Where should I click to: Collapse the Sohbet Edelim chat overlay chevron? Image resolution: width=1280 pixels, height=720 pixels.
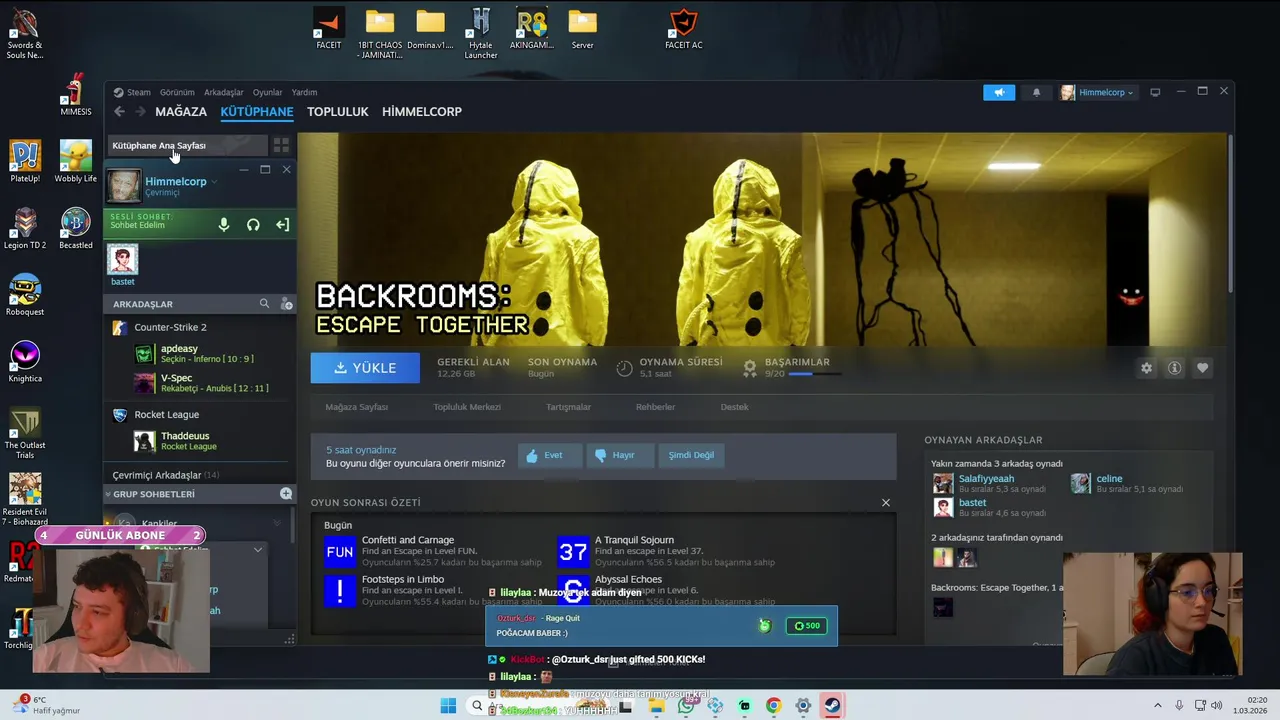click(258, 550)
